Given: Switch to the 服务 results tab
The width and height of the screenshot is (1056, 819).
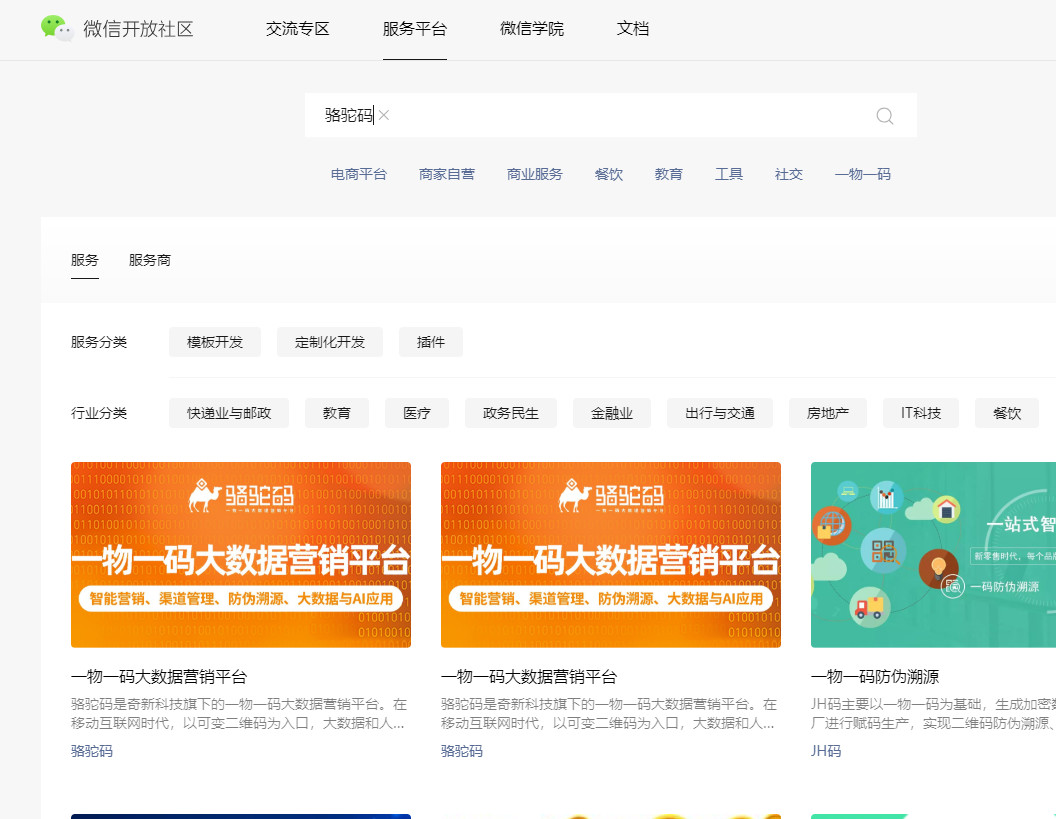Looking at the screenshot, I should click(85, 261).
